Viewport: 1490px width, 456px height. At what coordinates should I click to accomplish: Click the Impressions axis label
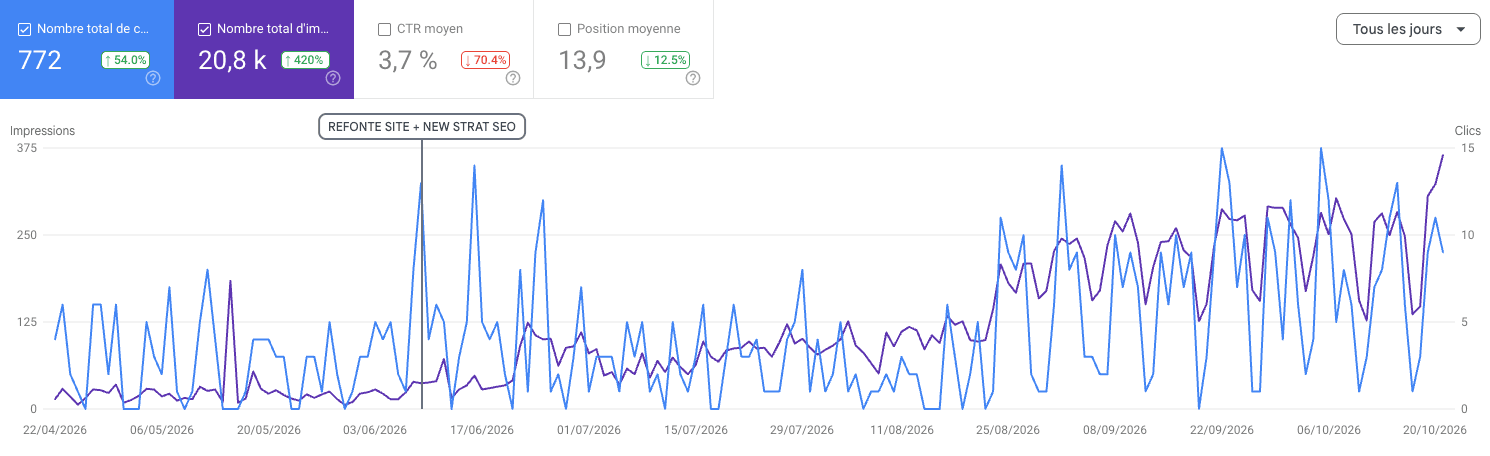tap(43, 131)
